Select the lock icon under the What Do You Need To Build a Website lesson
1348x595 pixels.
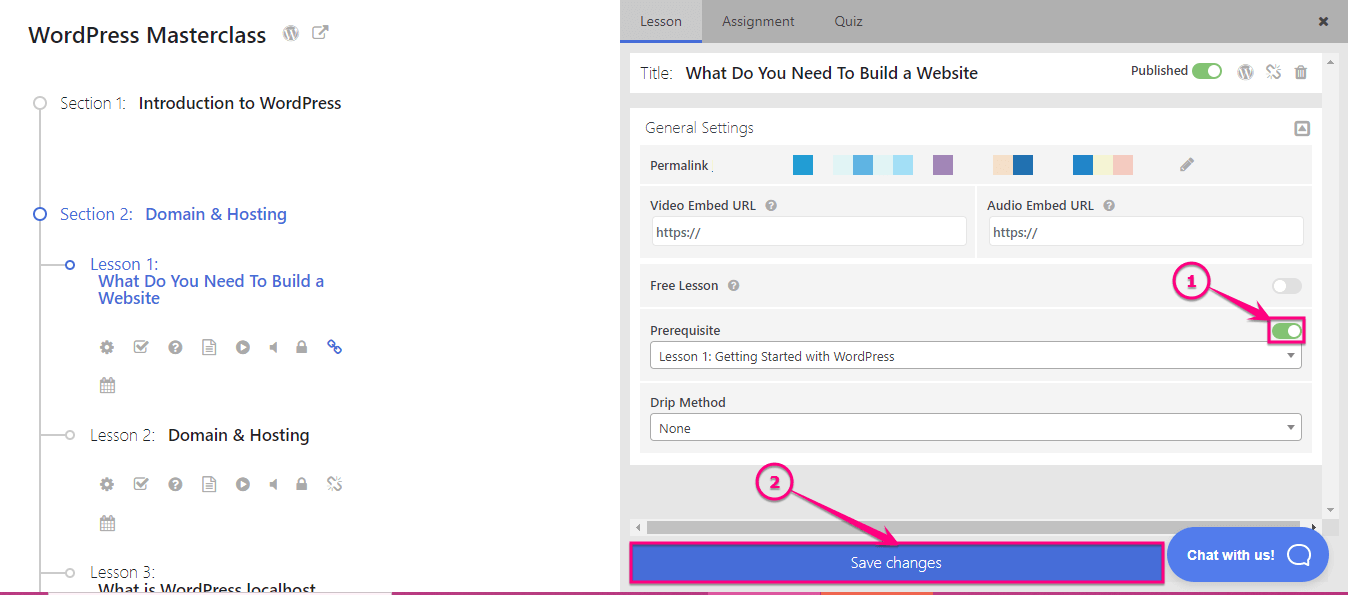pyautogui.click(x=301, y=347)
